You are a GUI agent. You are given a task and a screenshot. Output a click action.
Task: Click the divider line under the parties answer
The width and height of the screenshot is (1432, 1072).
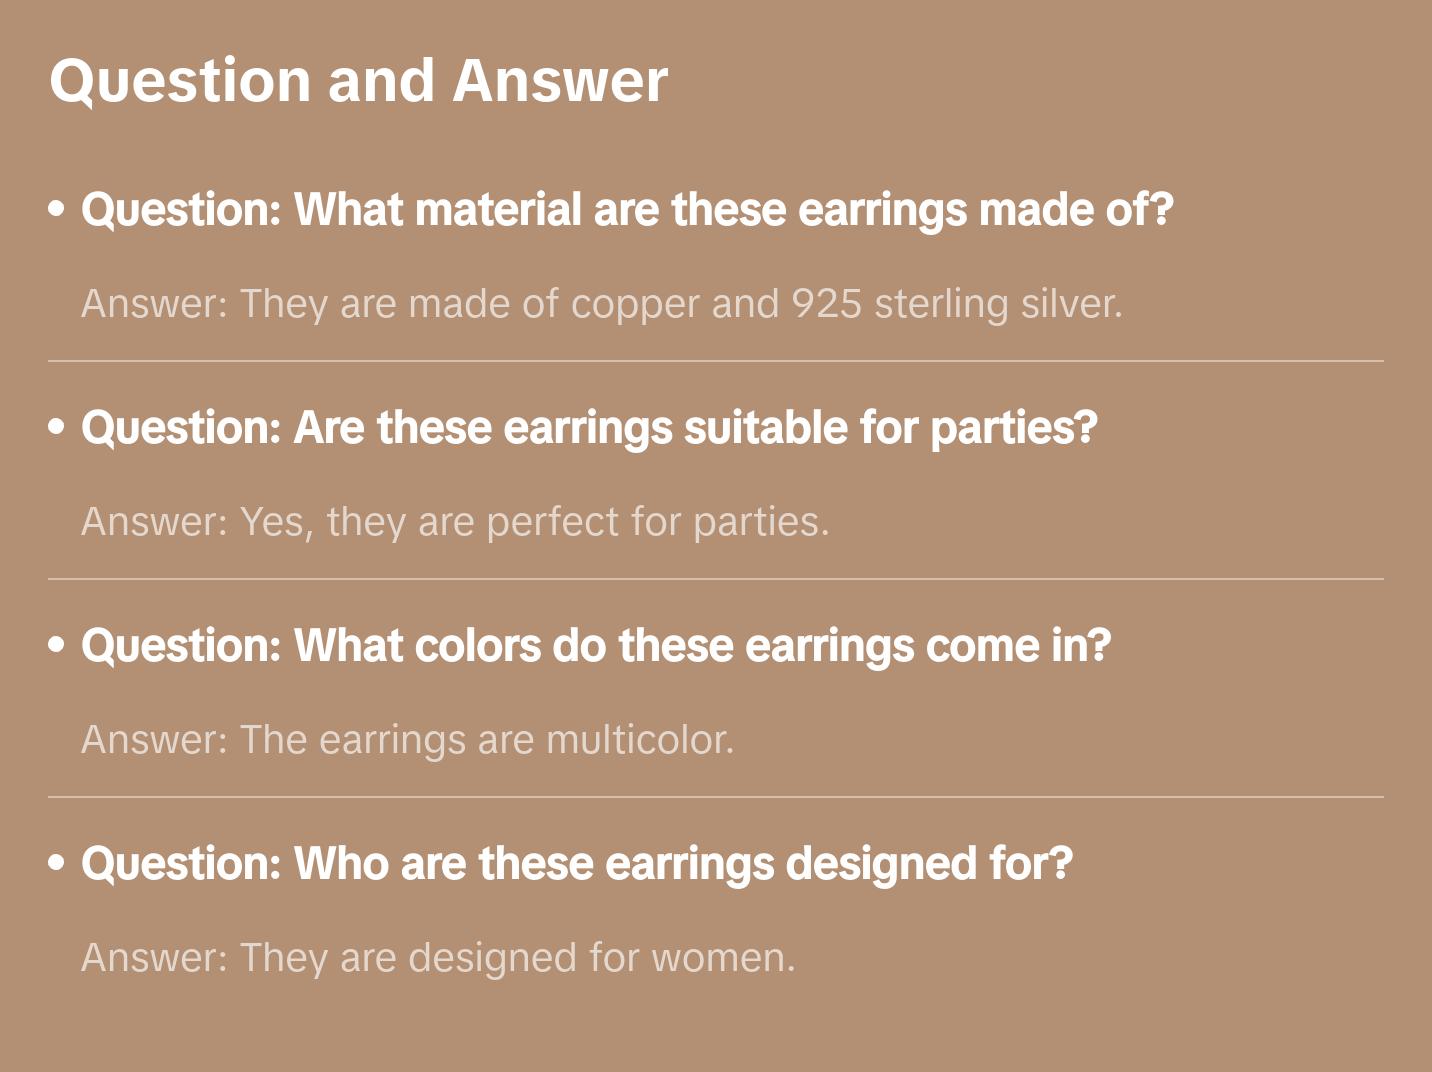pos(715,579)
